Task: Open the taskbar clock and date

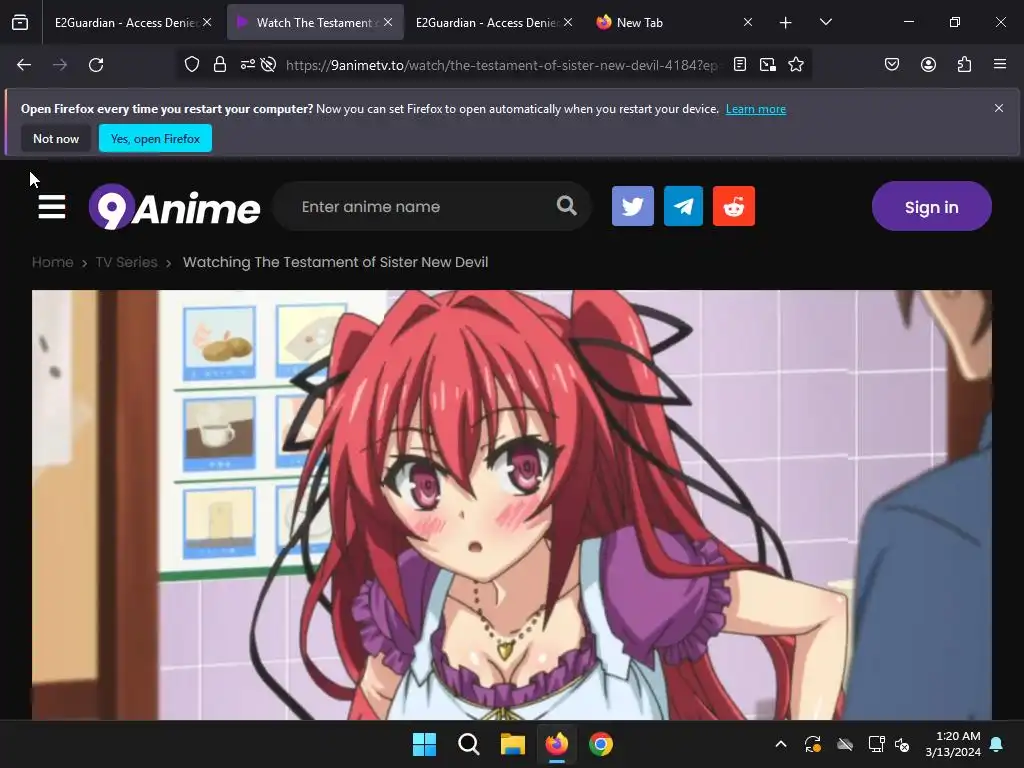Action: coord(953,744)
